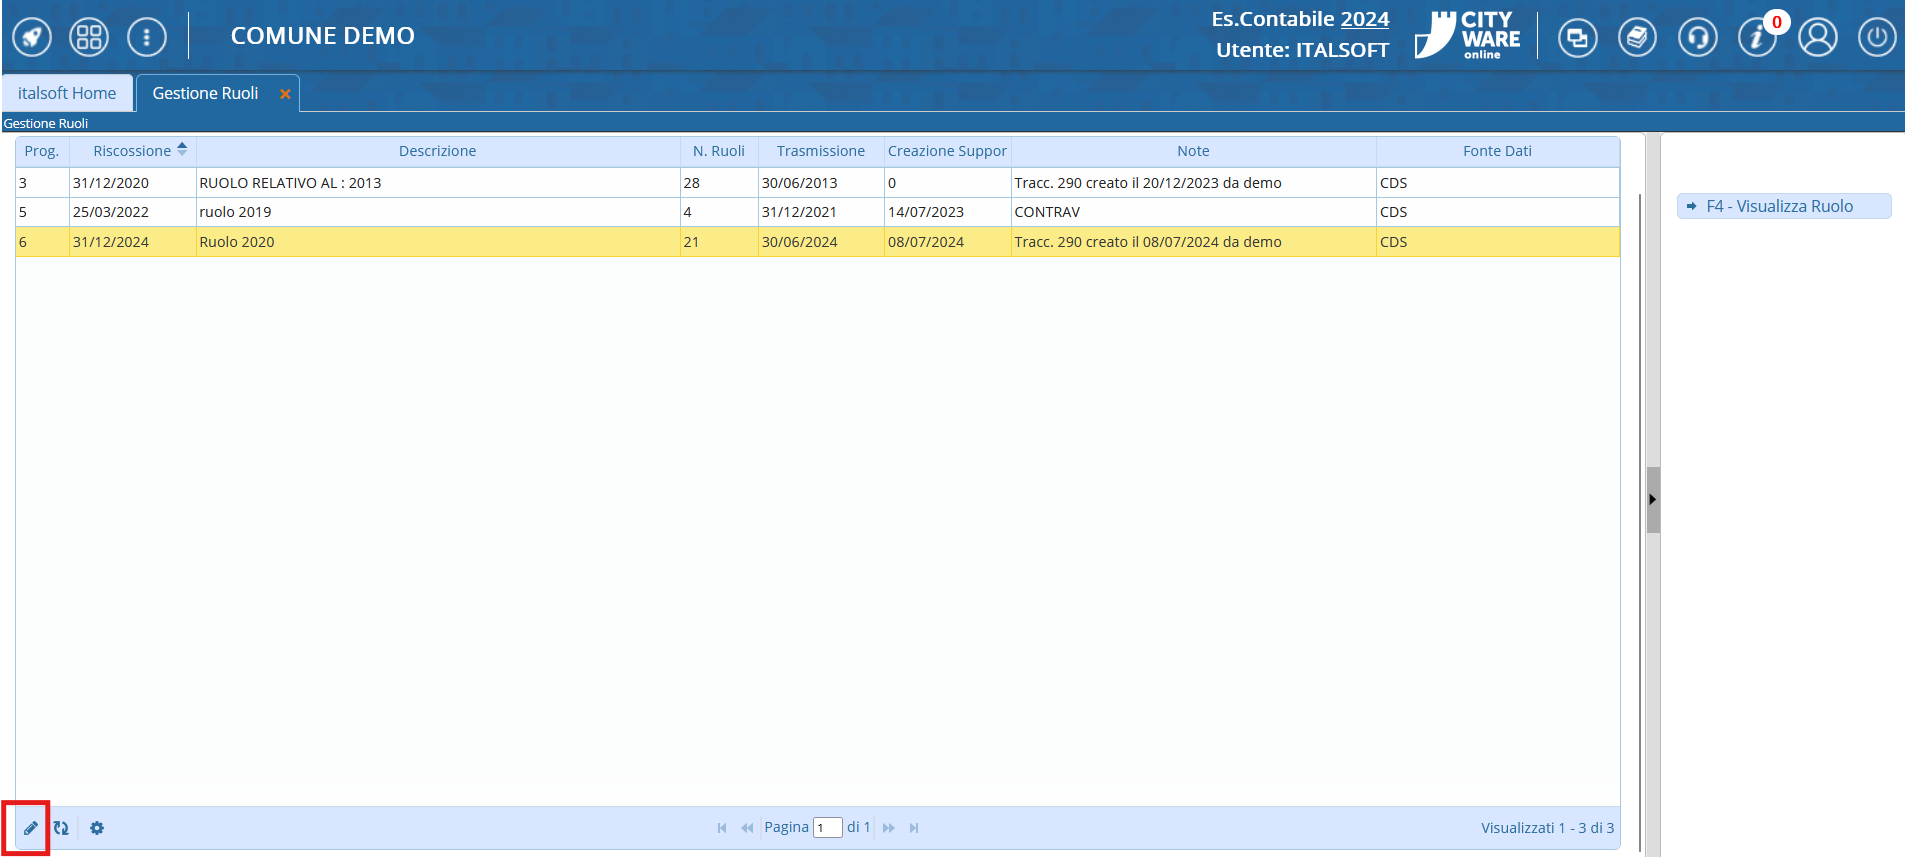The width and height of the screenshot is (1905, 857).
Task: Sort by the Riscossione column header
Action: (132, 151)
